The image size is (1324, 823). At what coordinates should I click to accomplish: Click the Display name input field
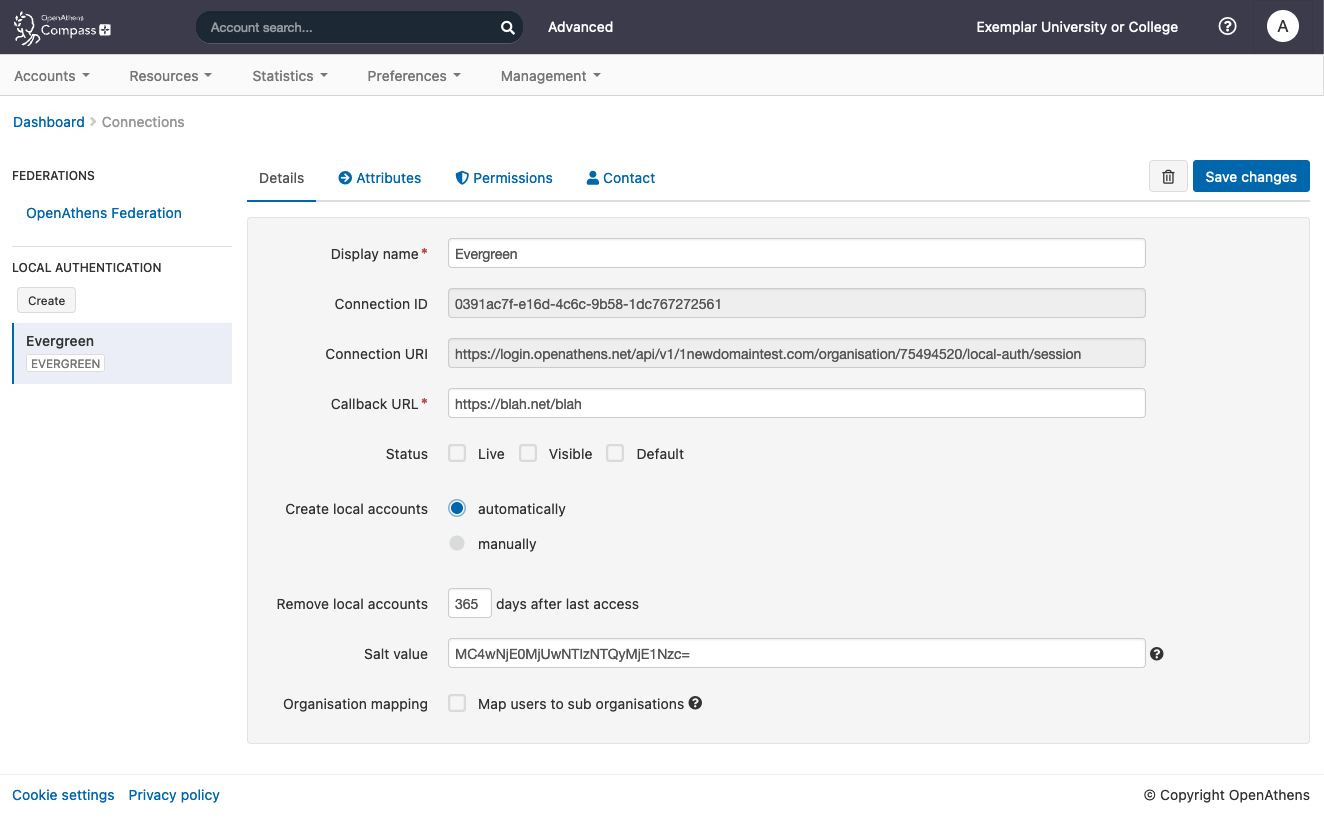click(796, 253)
